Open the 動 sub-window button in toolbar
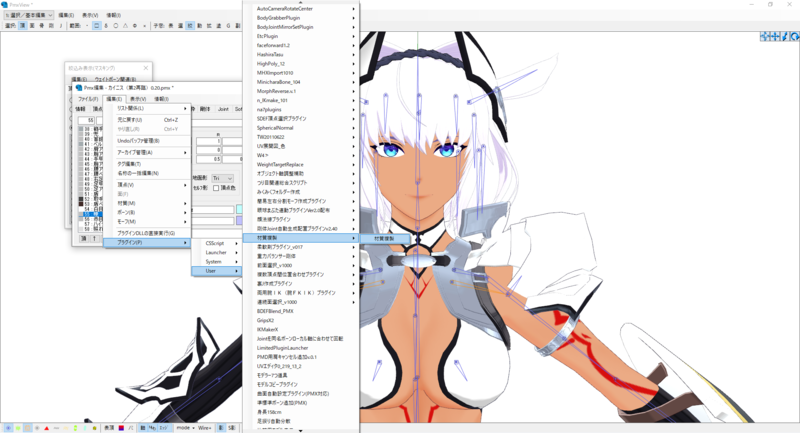 tap(199, 26)
